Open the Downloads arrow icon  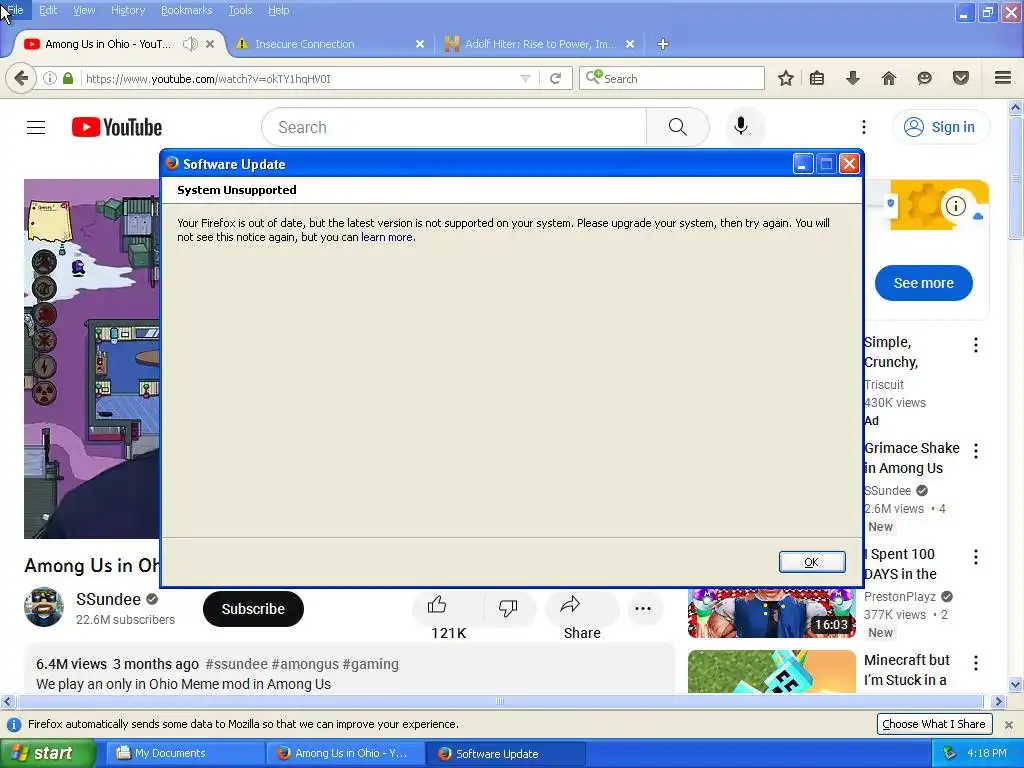(853, 78)
